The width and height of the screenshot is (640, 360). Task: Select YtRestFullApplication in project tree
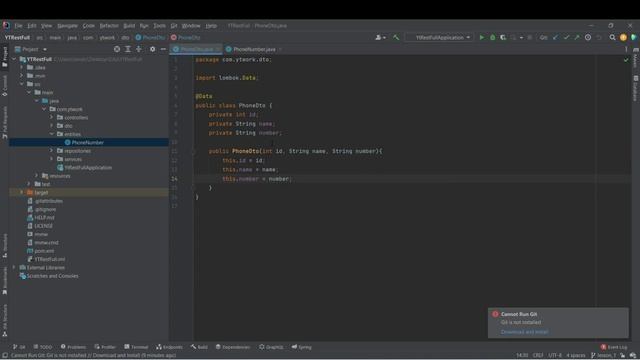tap(89, 167)
